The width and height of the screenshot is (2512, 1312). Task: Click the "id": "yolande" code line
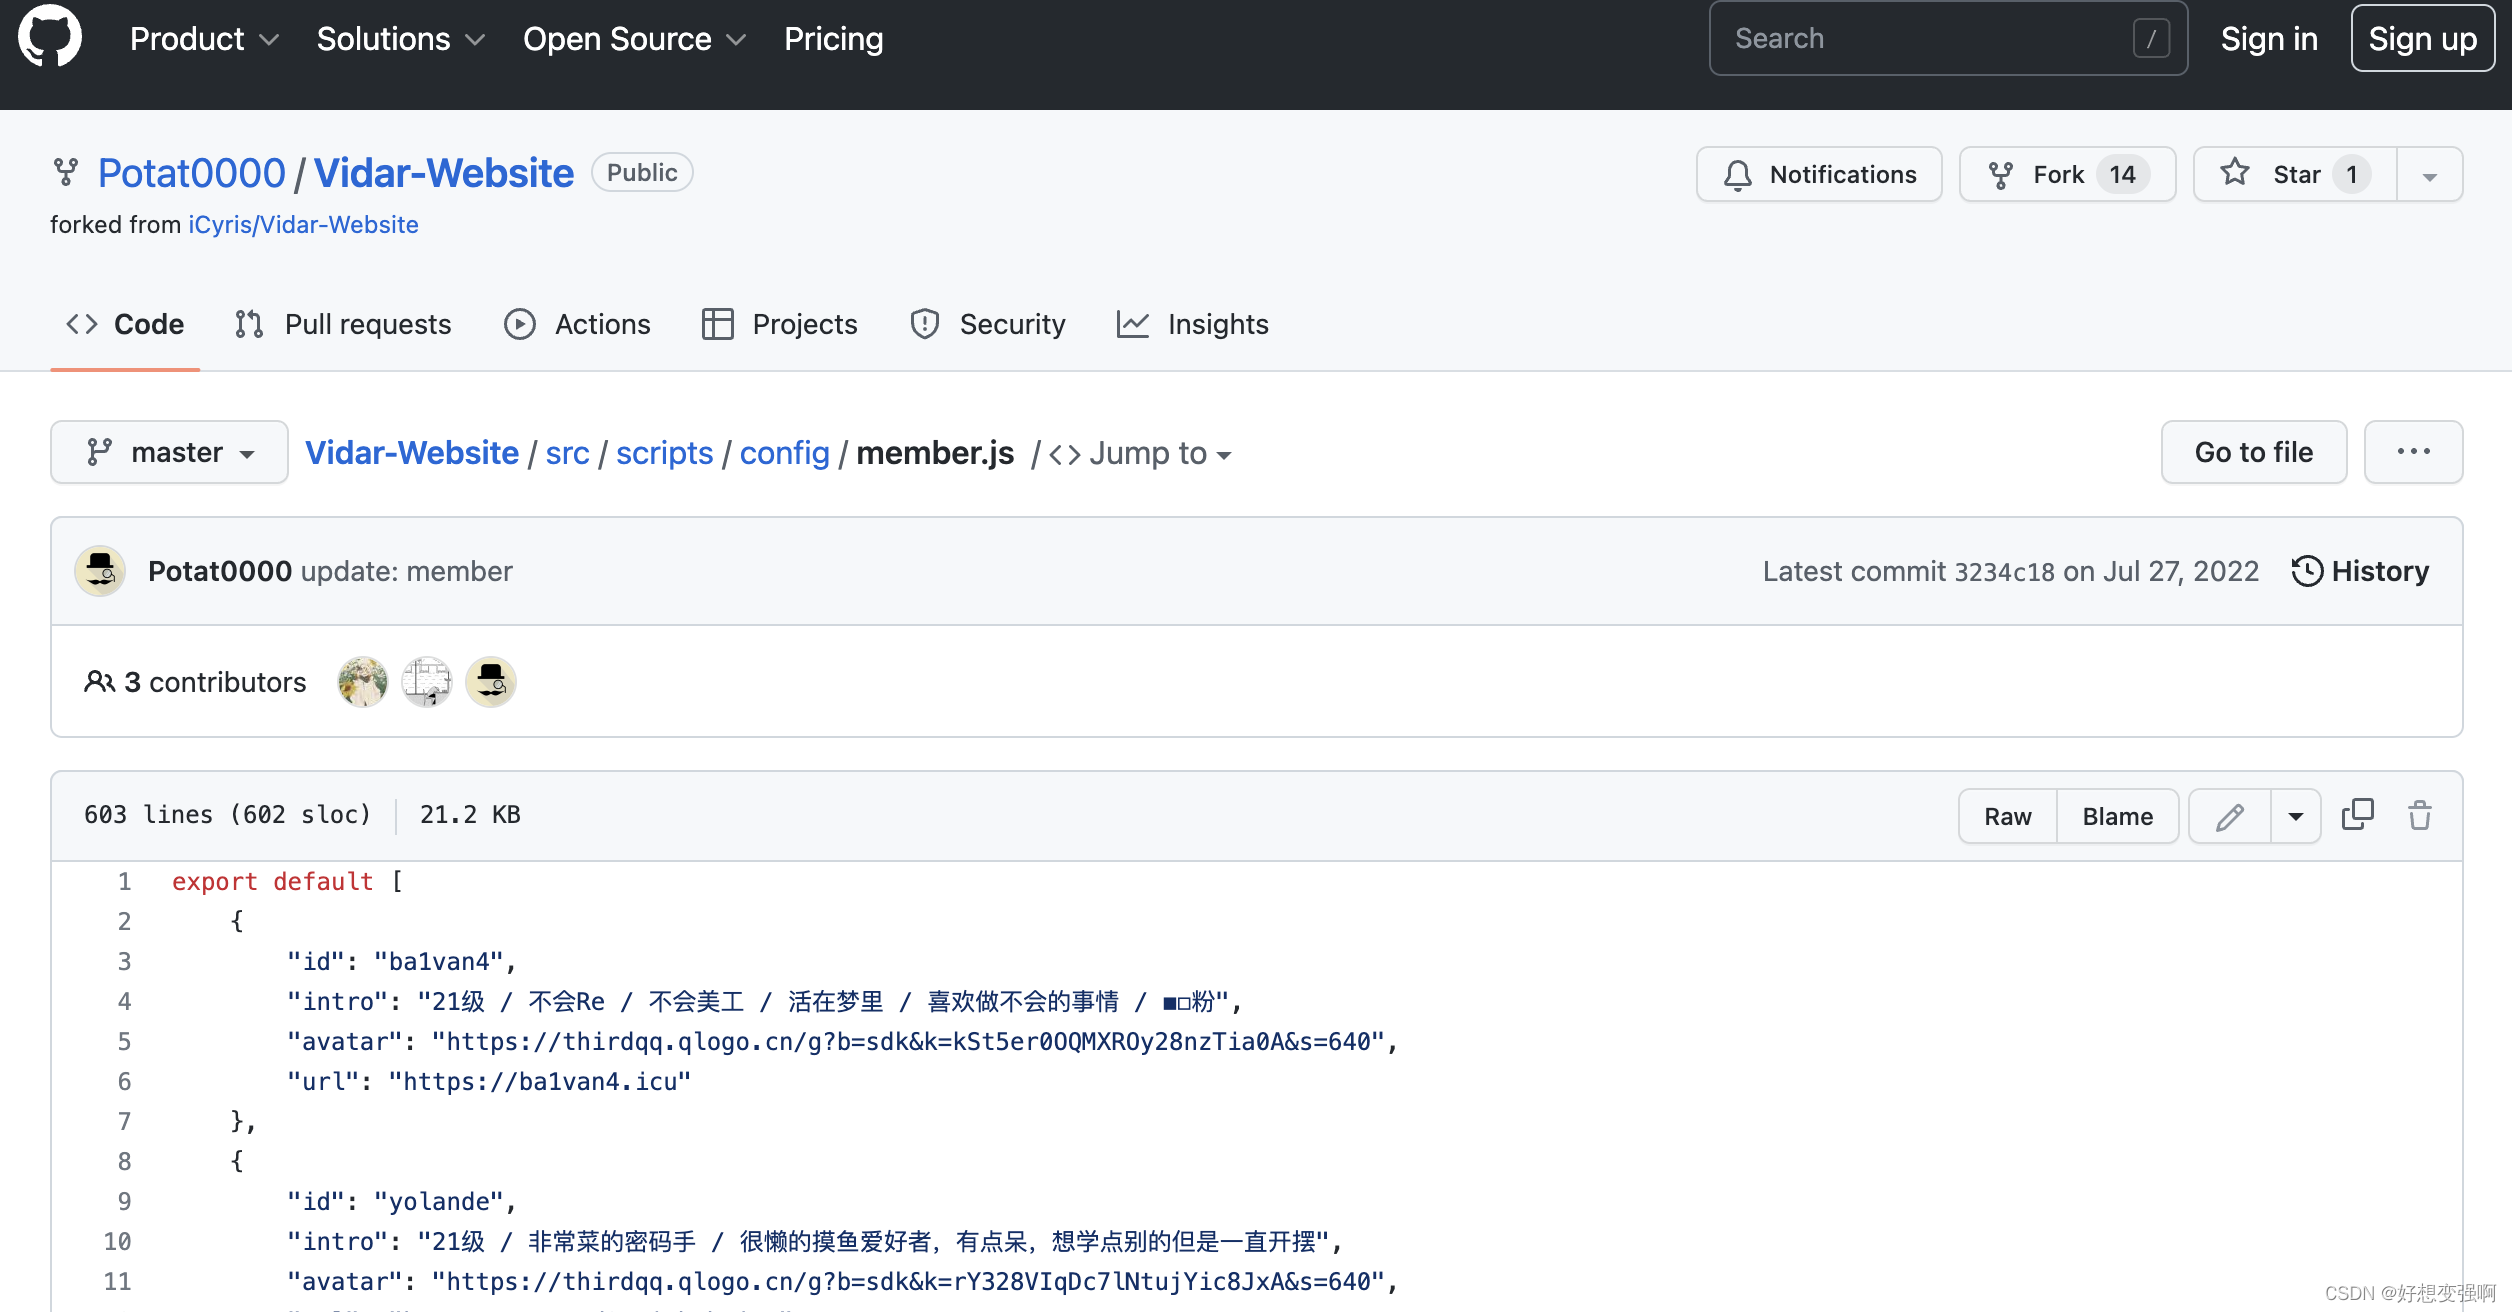coord(402,1202)
